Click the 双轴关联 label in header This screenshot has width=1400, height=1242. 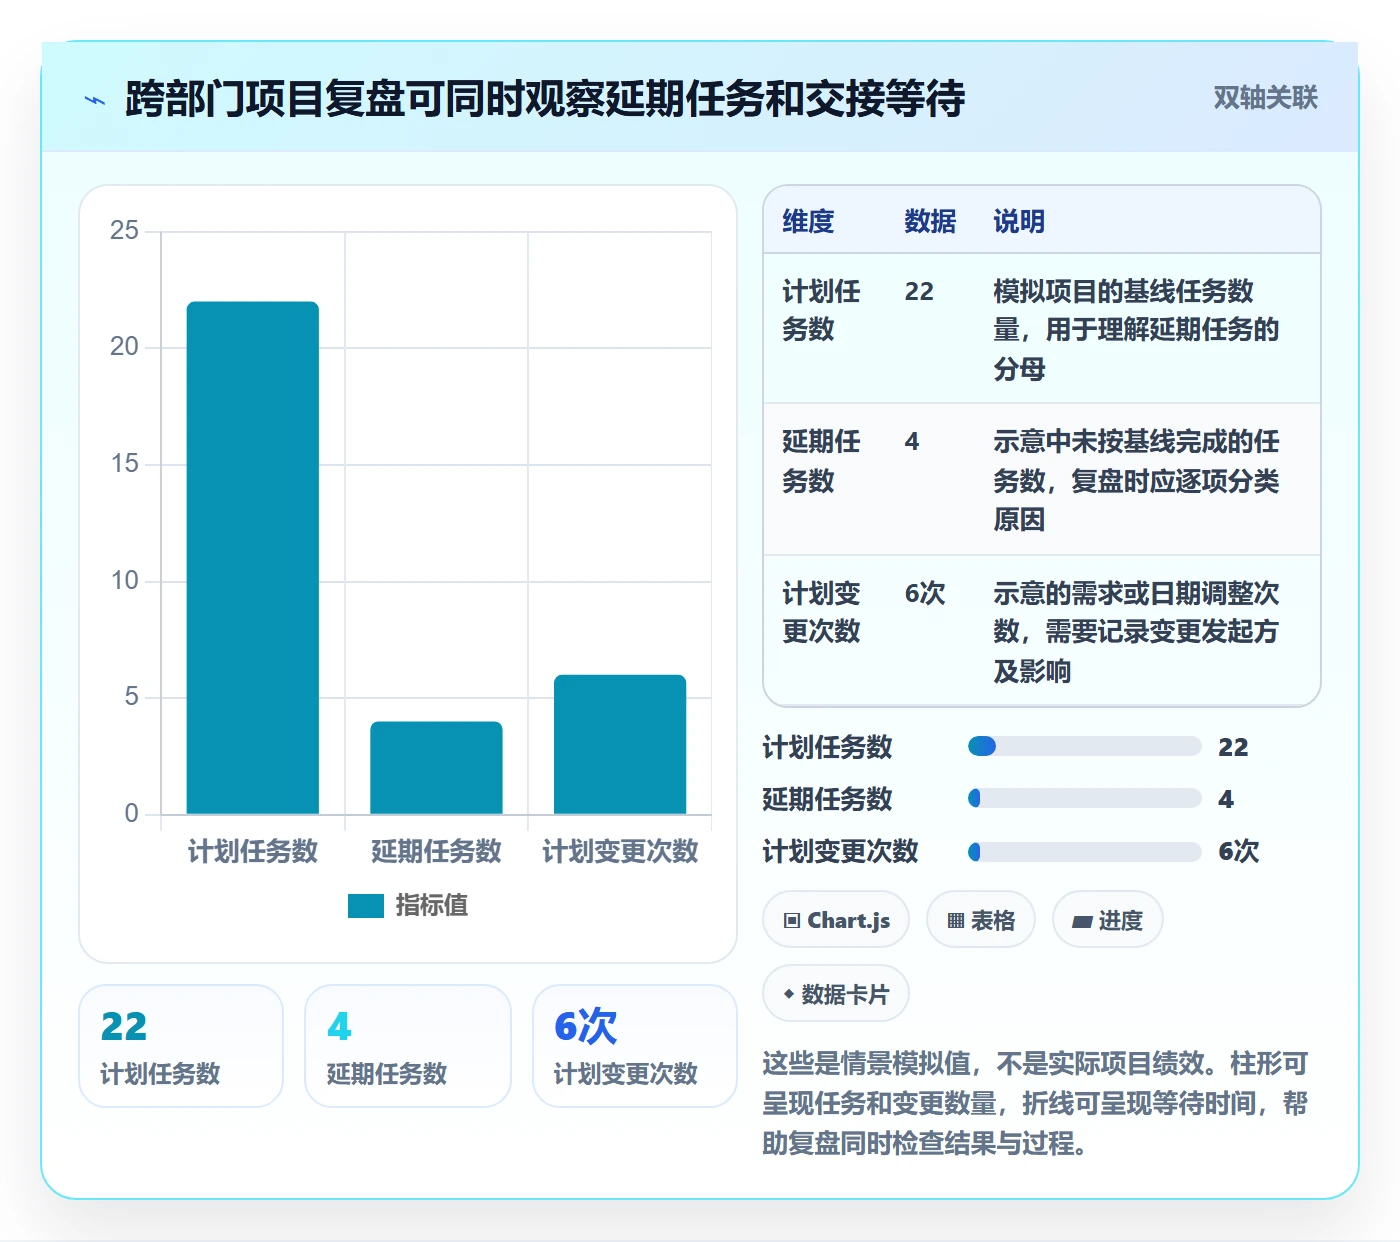point(1265,98)
